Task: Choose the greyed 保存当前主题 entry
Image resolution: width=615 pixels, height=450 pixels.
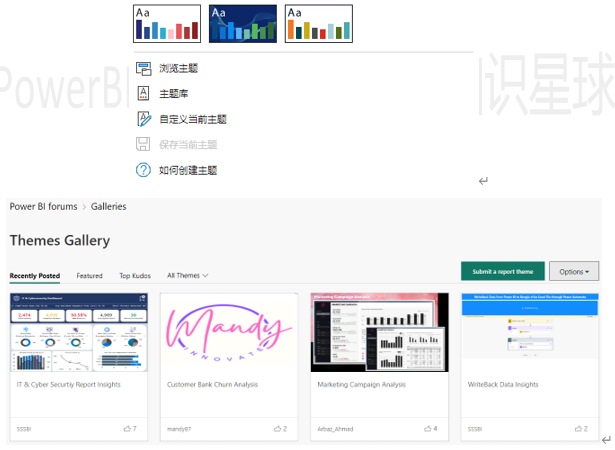Action: (x=188, y=145)
